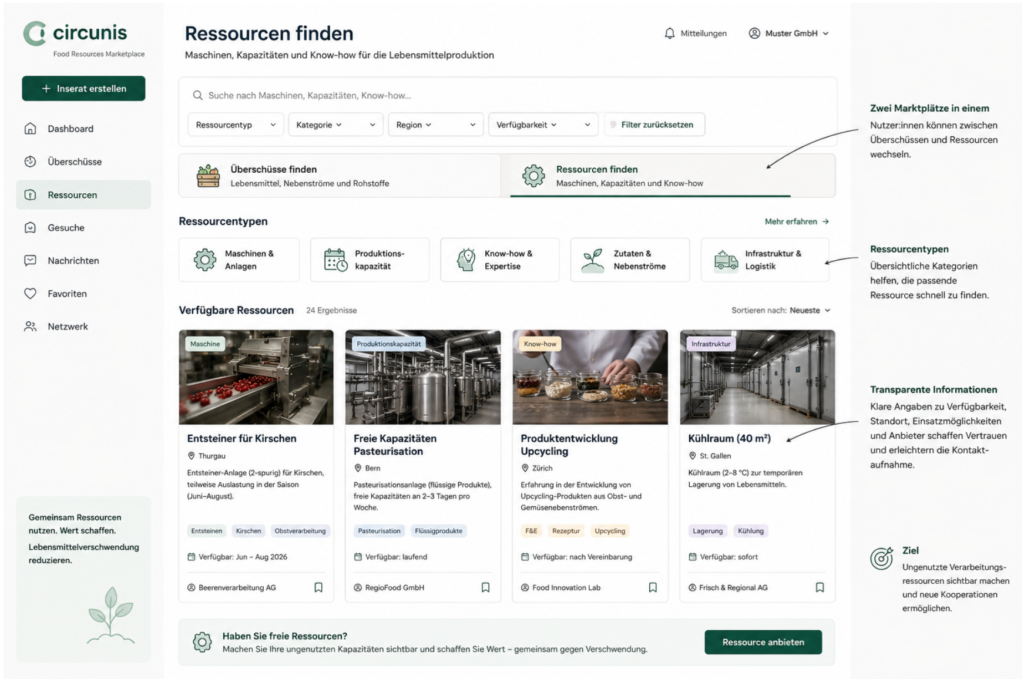Screen dimensions: 1024x679
Task: Click the calendar icon for Produktionskapazität
Action: (336, 260)
